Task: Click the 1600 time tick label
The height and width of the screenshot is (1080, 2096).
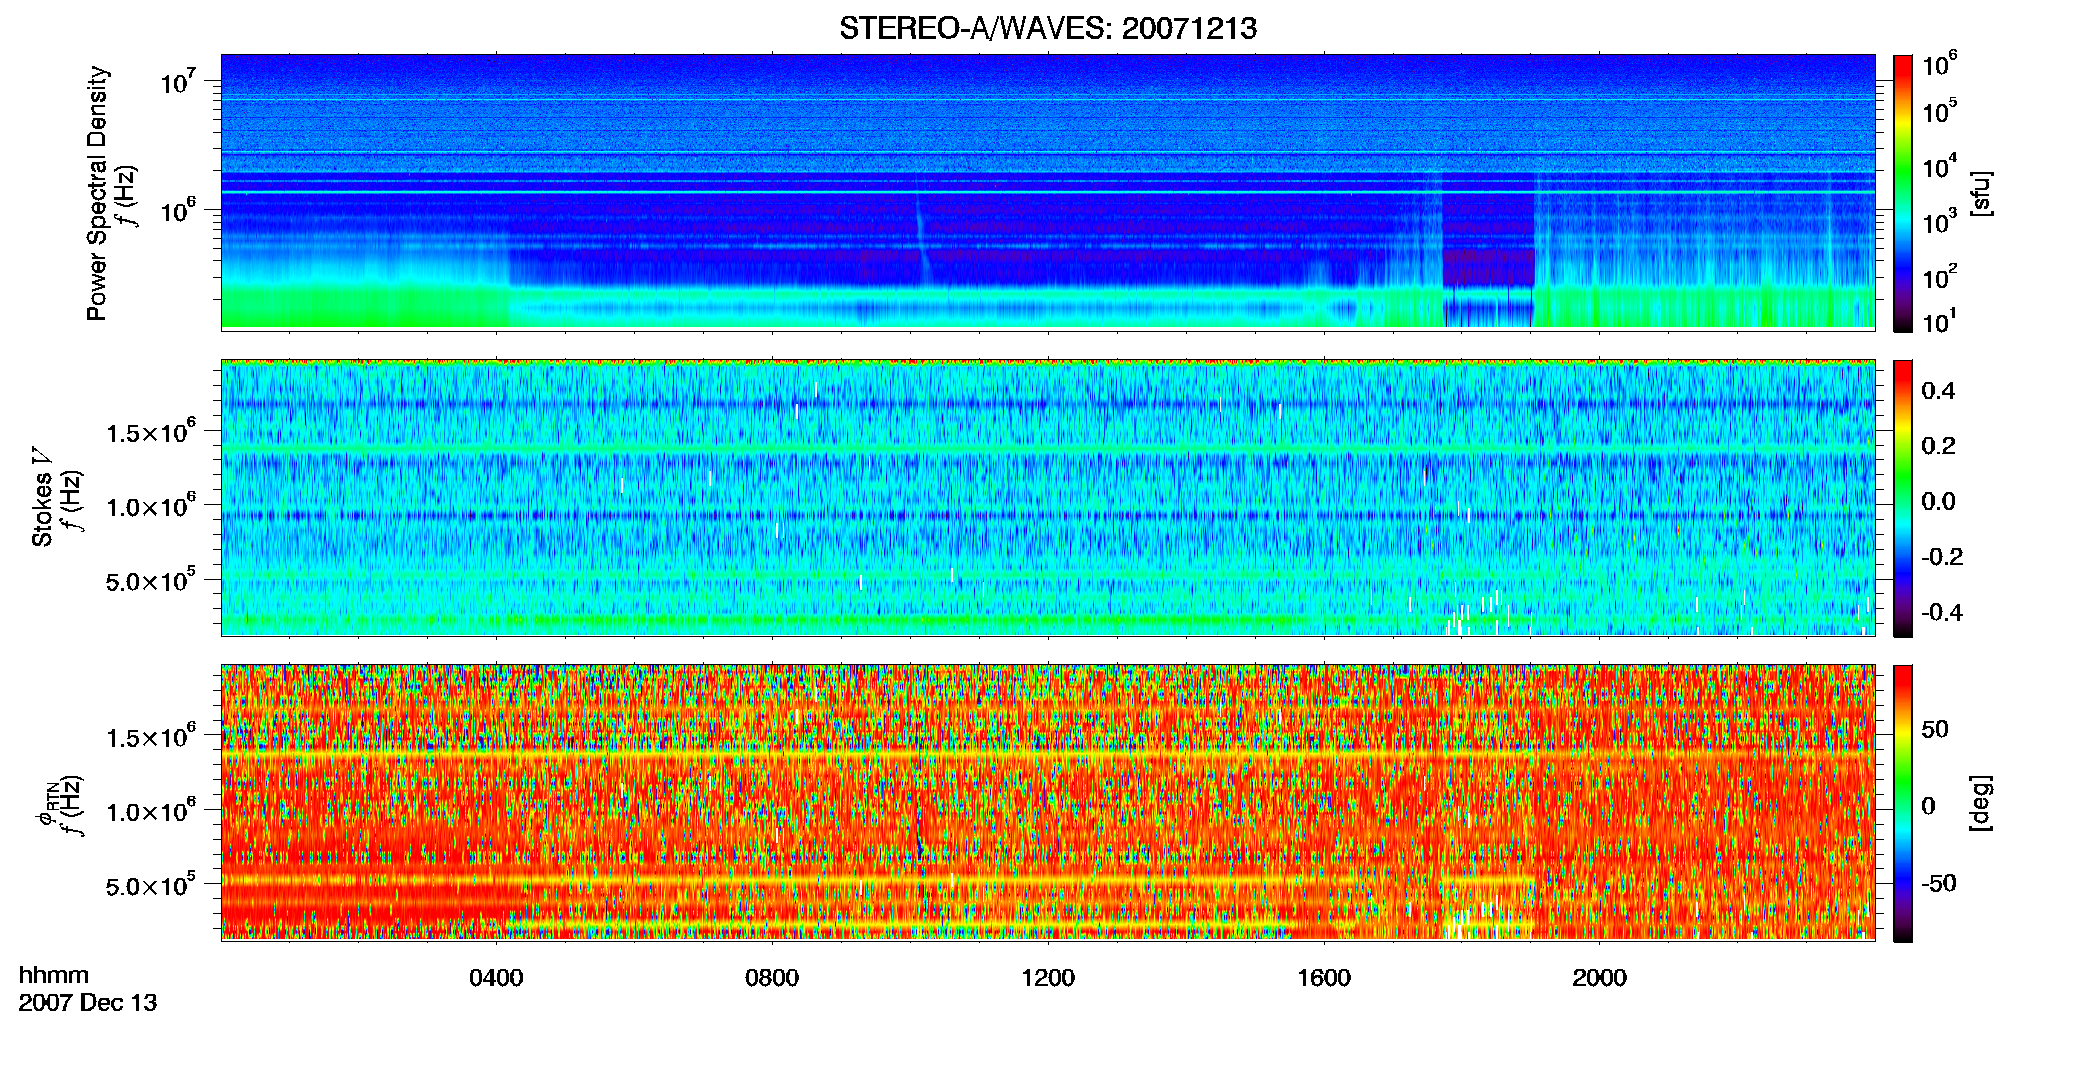Action: [x=1324, y=978]
